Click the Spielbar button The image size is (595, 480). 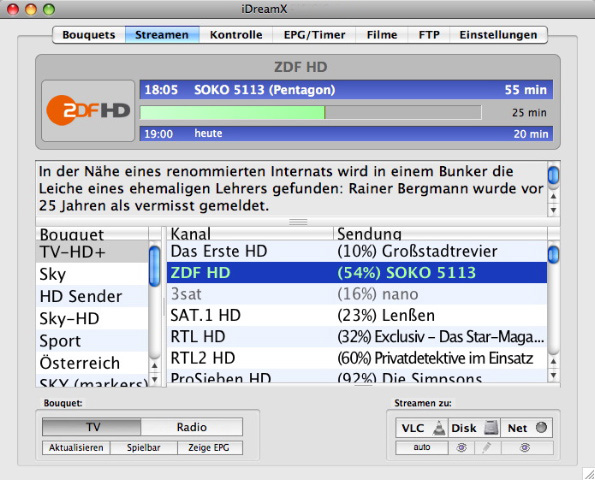143,448
